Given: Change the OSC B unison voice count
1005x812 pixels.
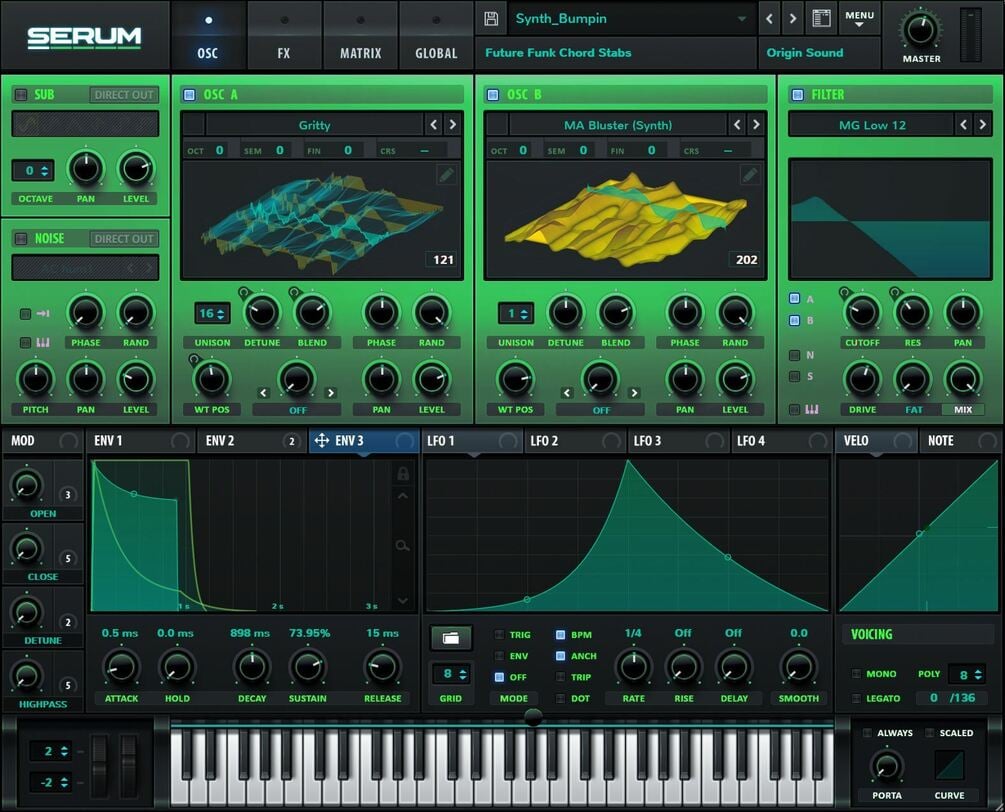Looking at the screenshot, I should tap(516, 313).
